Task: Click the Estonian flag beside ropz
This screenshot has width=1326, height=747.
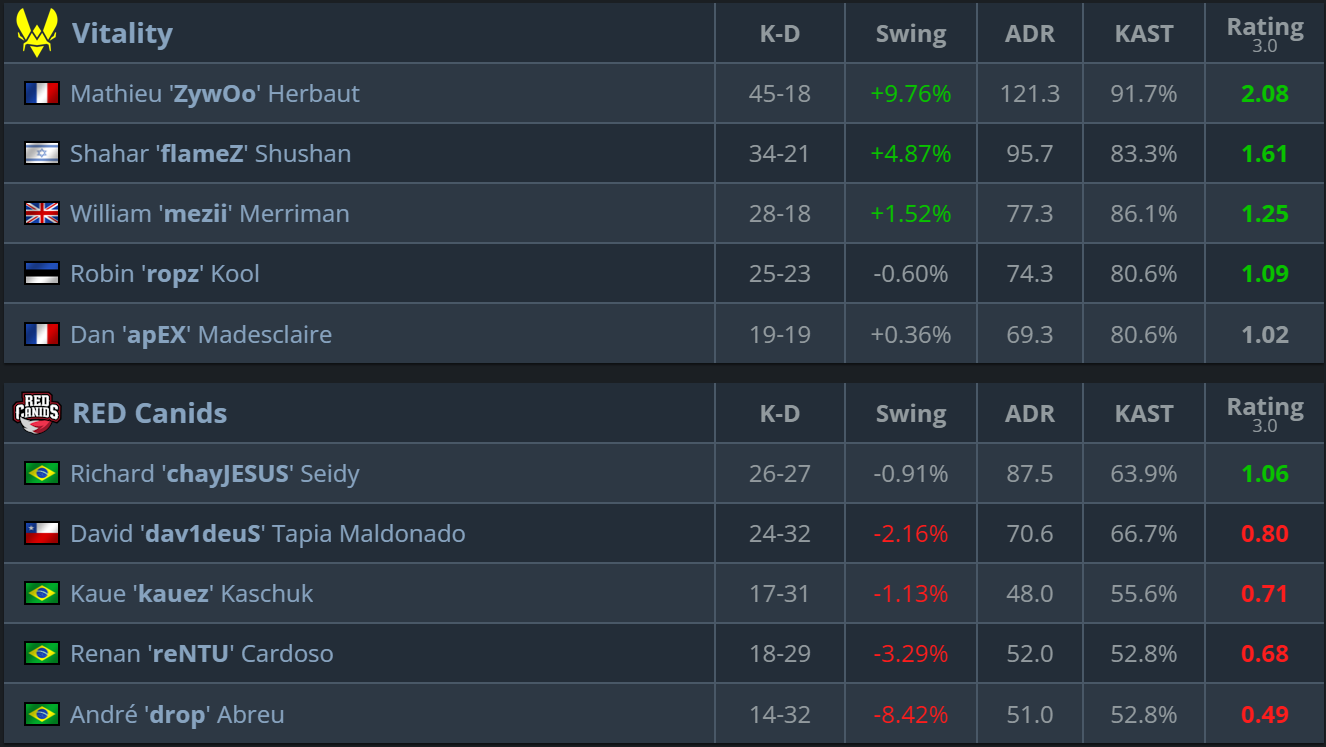Action: click(42, 274)
